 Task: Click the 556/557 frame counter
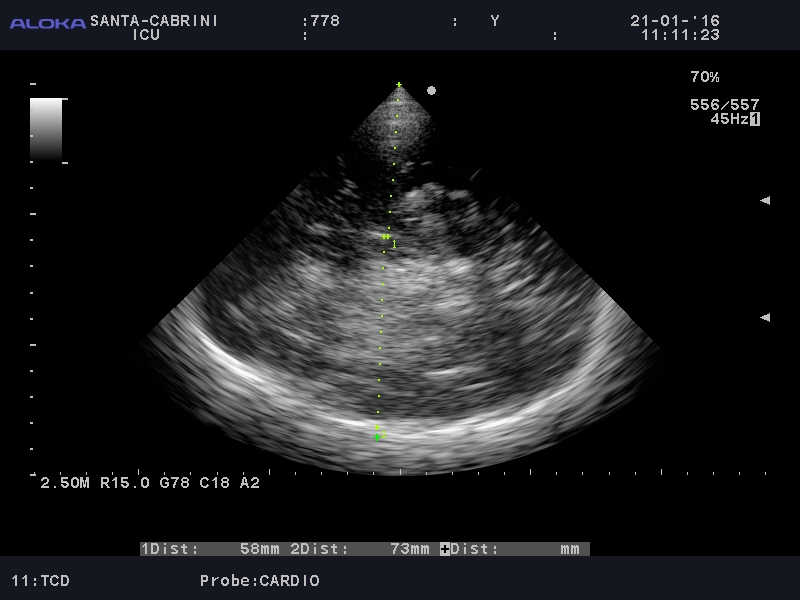(724, 104)
